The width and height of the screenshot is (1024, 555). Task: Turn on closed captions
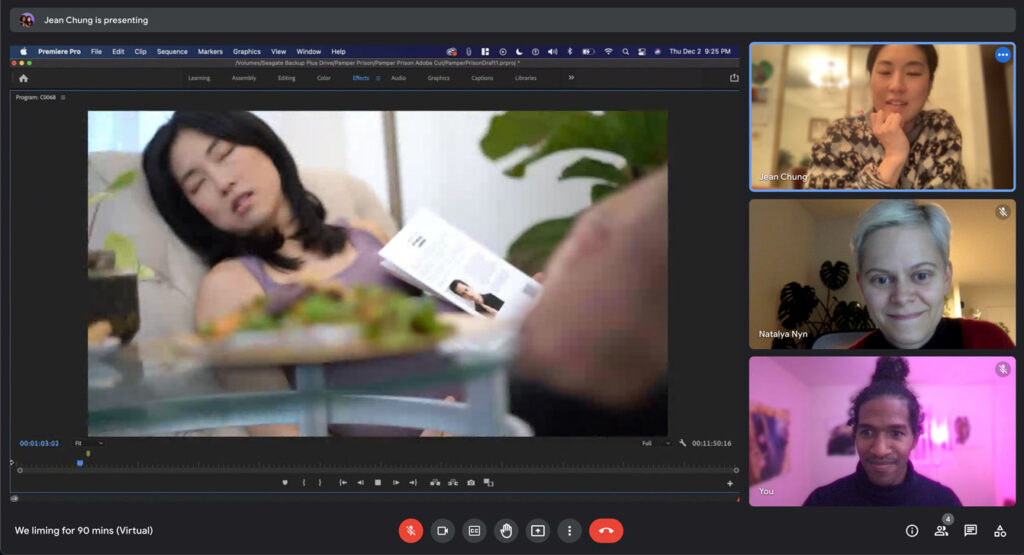[x=474, y=531]
